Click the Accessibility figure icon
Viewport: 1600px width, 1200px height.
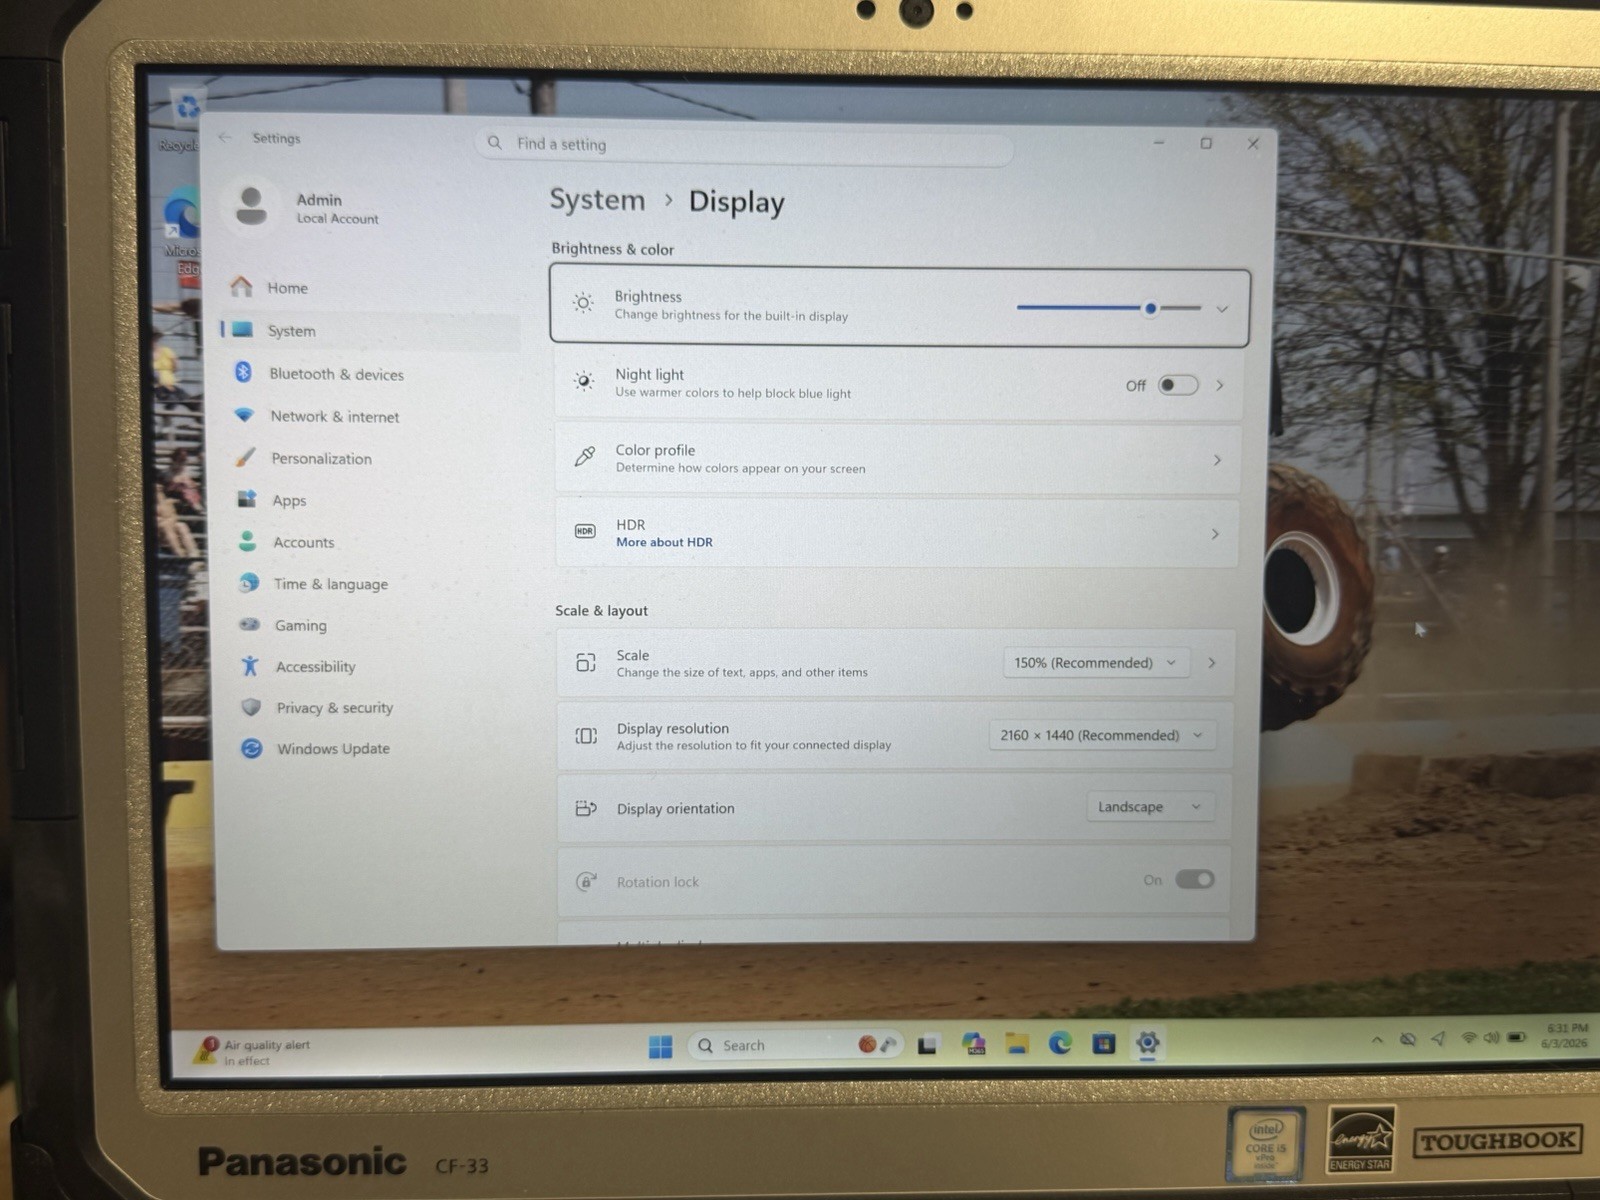point(251,666)
